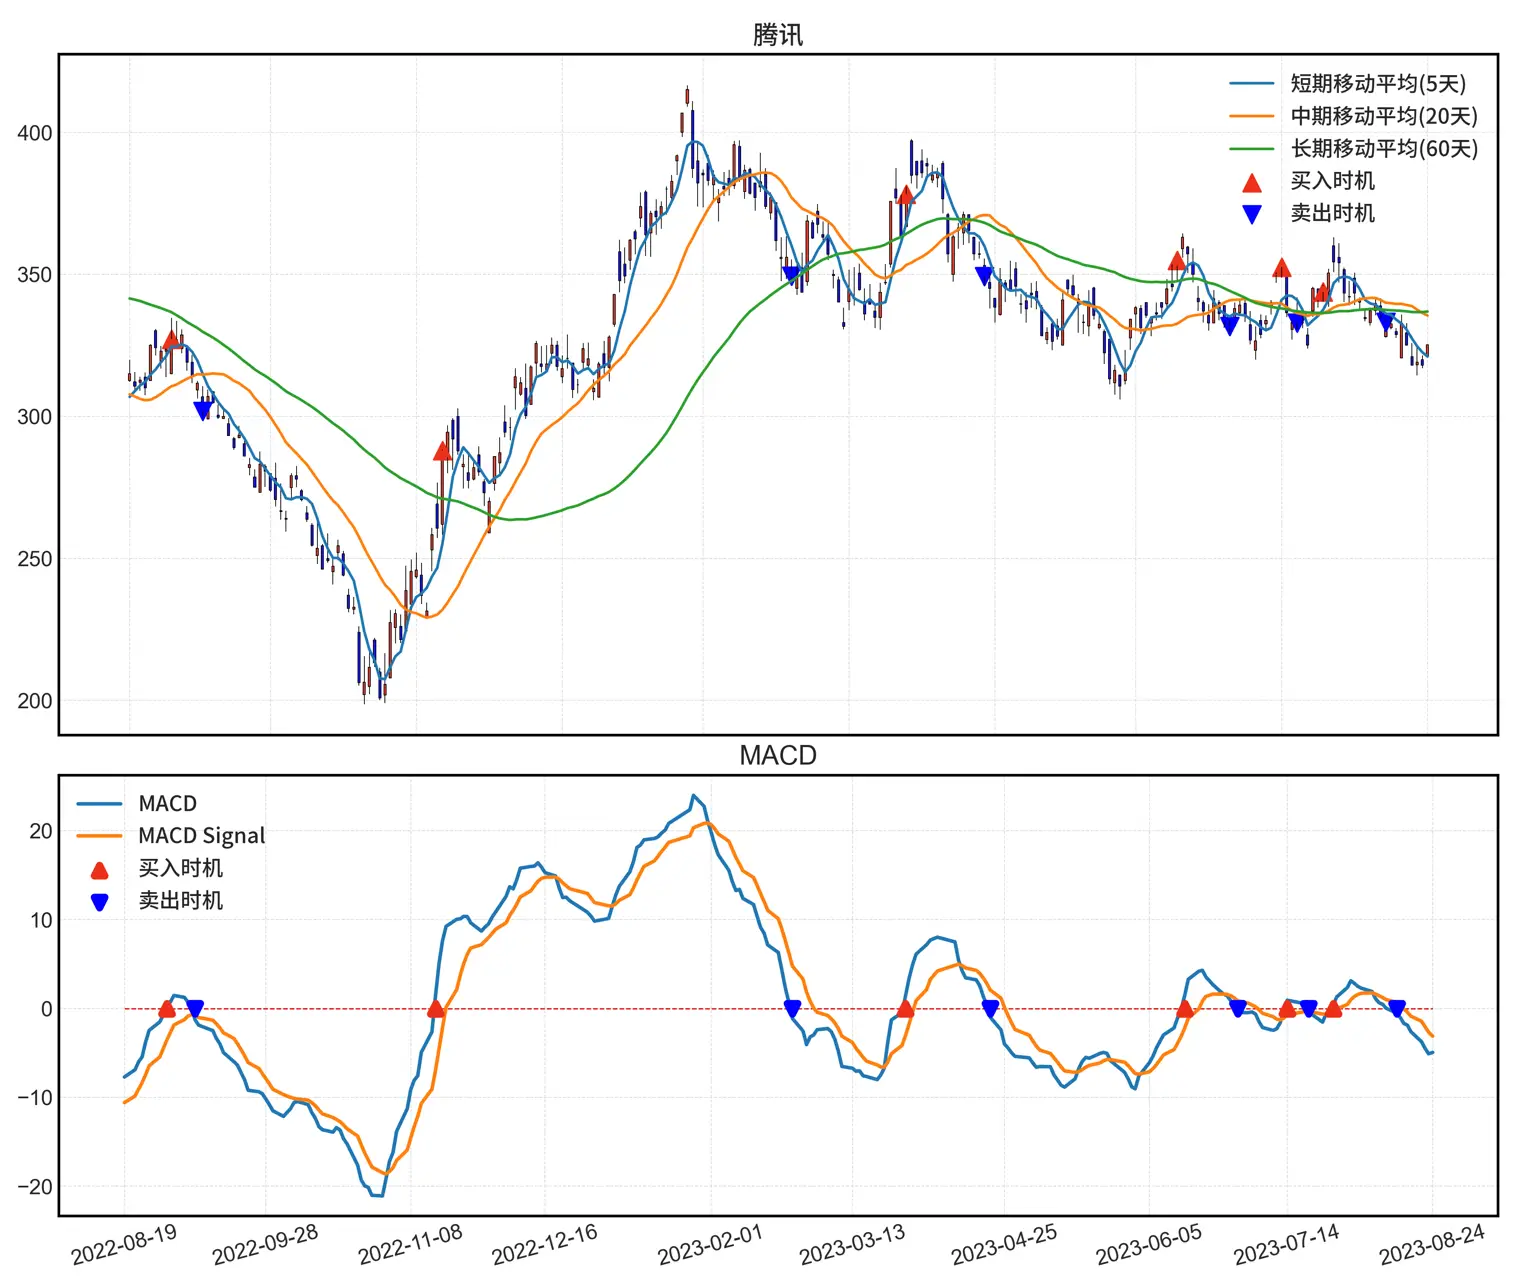Click the 中期移动平均(20天) legend label
Screen dimensions: 1536x1280
pyautogui.click(x=1384, y=116)
